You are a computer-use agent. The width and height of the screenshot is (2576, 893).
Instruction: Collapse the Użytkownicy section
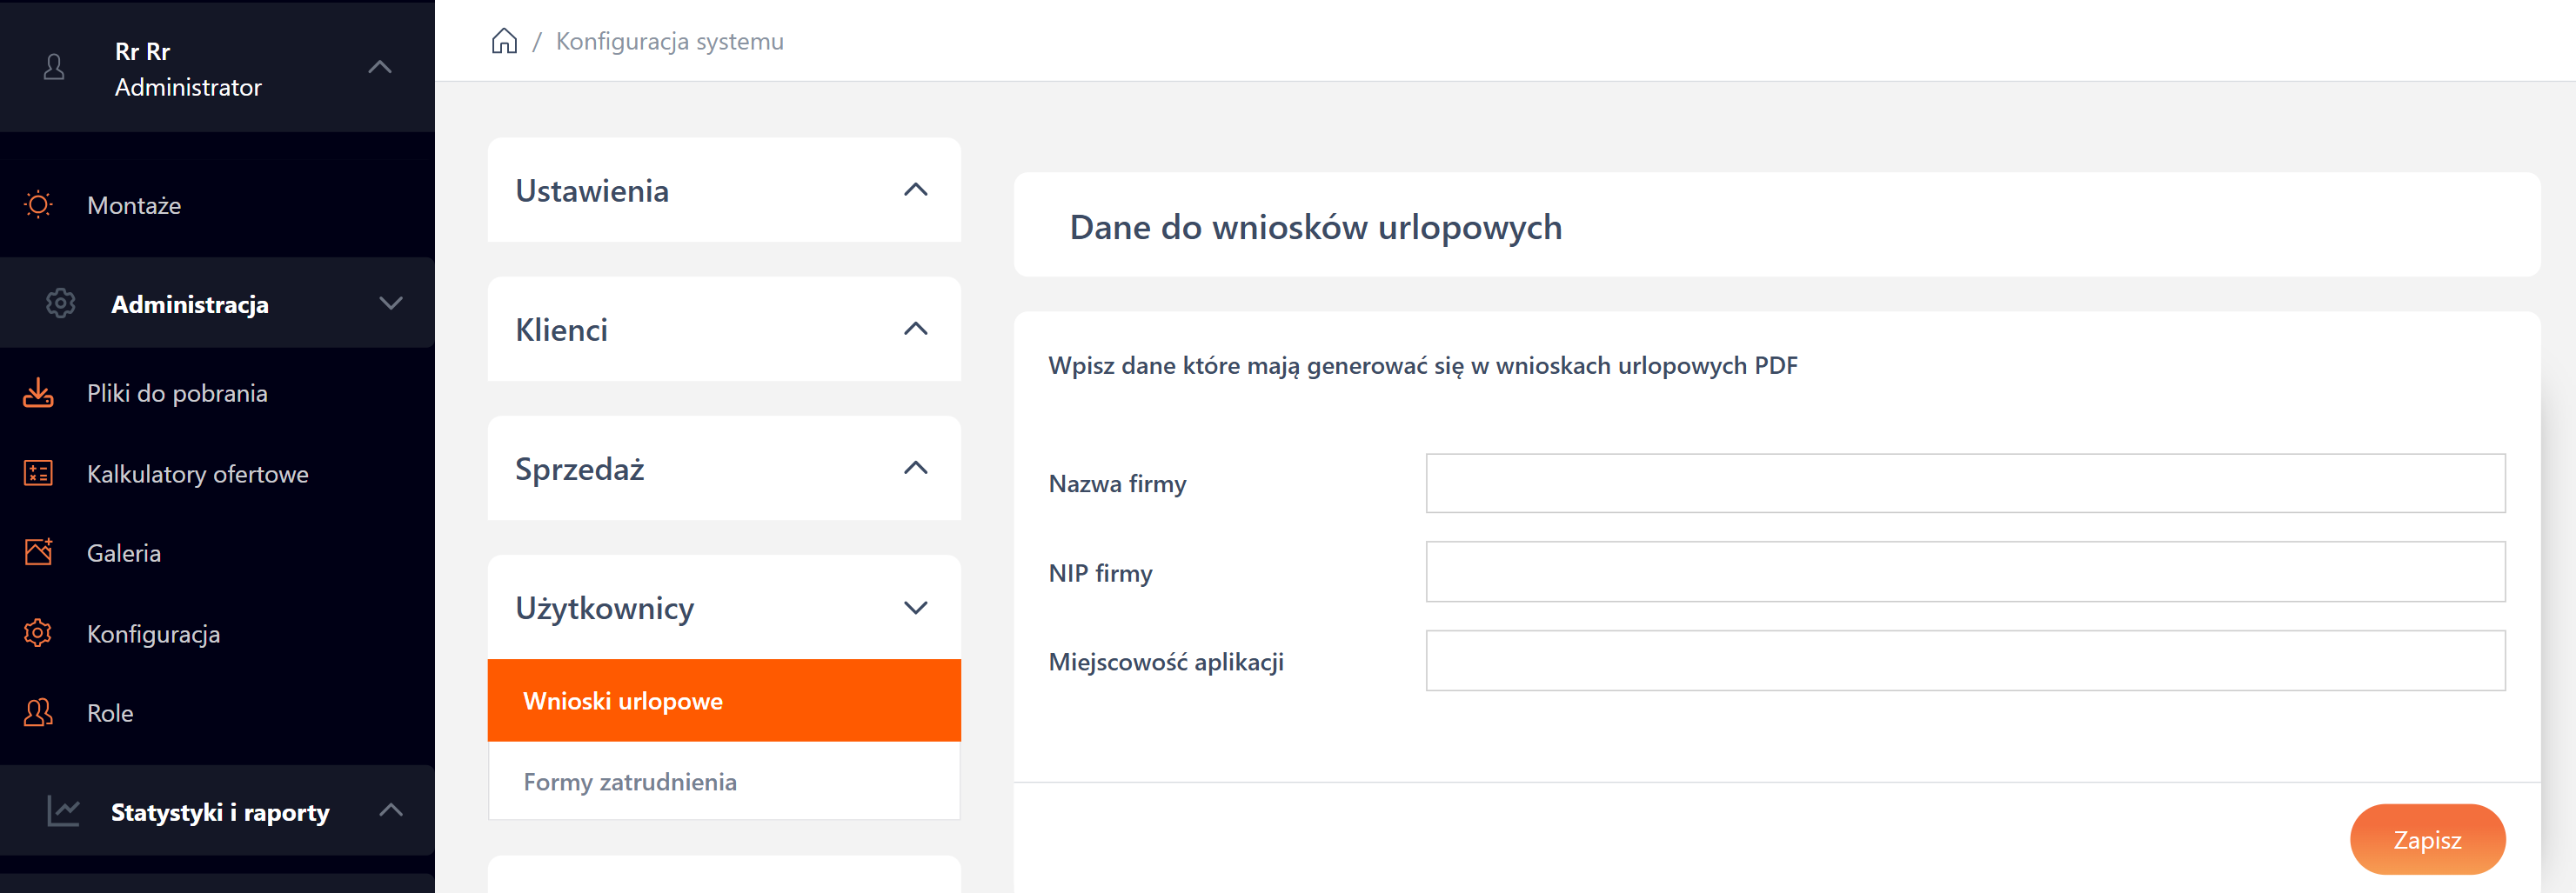(915, 608)
